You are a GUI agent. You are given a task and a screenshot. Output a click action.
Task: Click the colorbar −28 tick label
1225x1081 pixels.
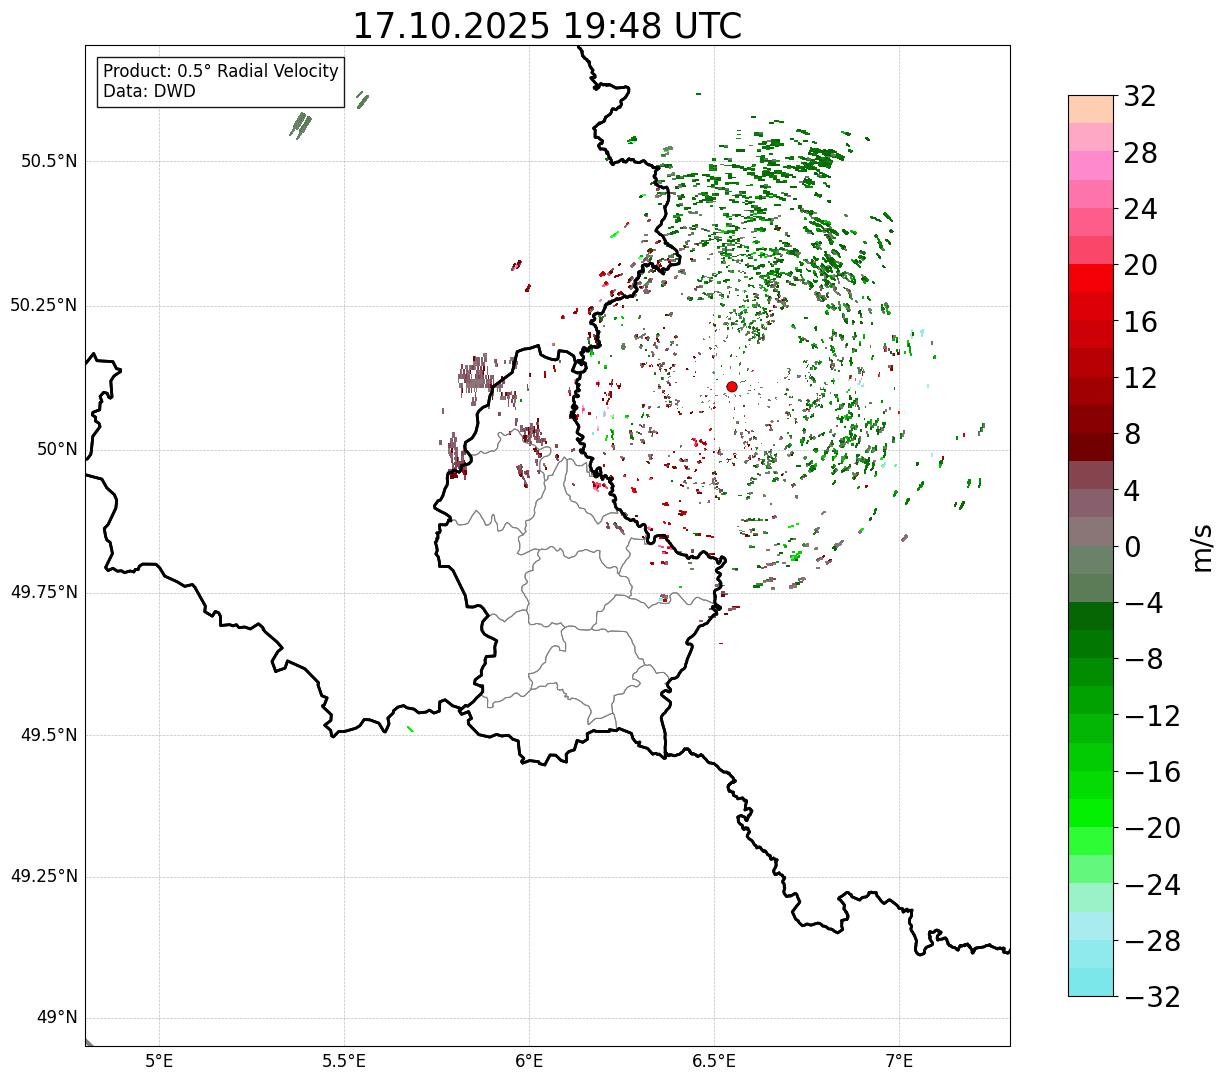click(1152, 941)
